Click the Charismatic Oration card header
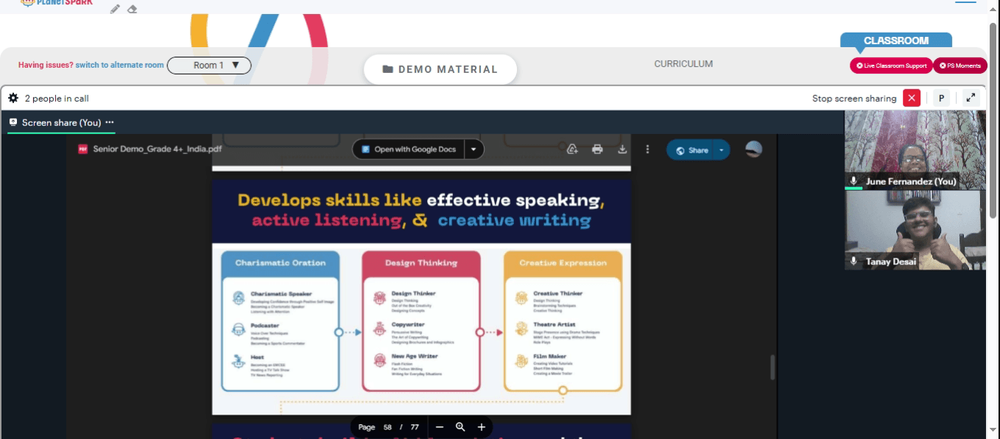 click(280, 263)
